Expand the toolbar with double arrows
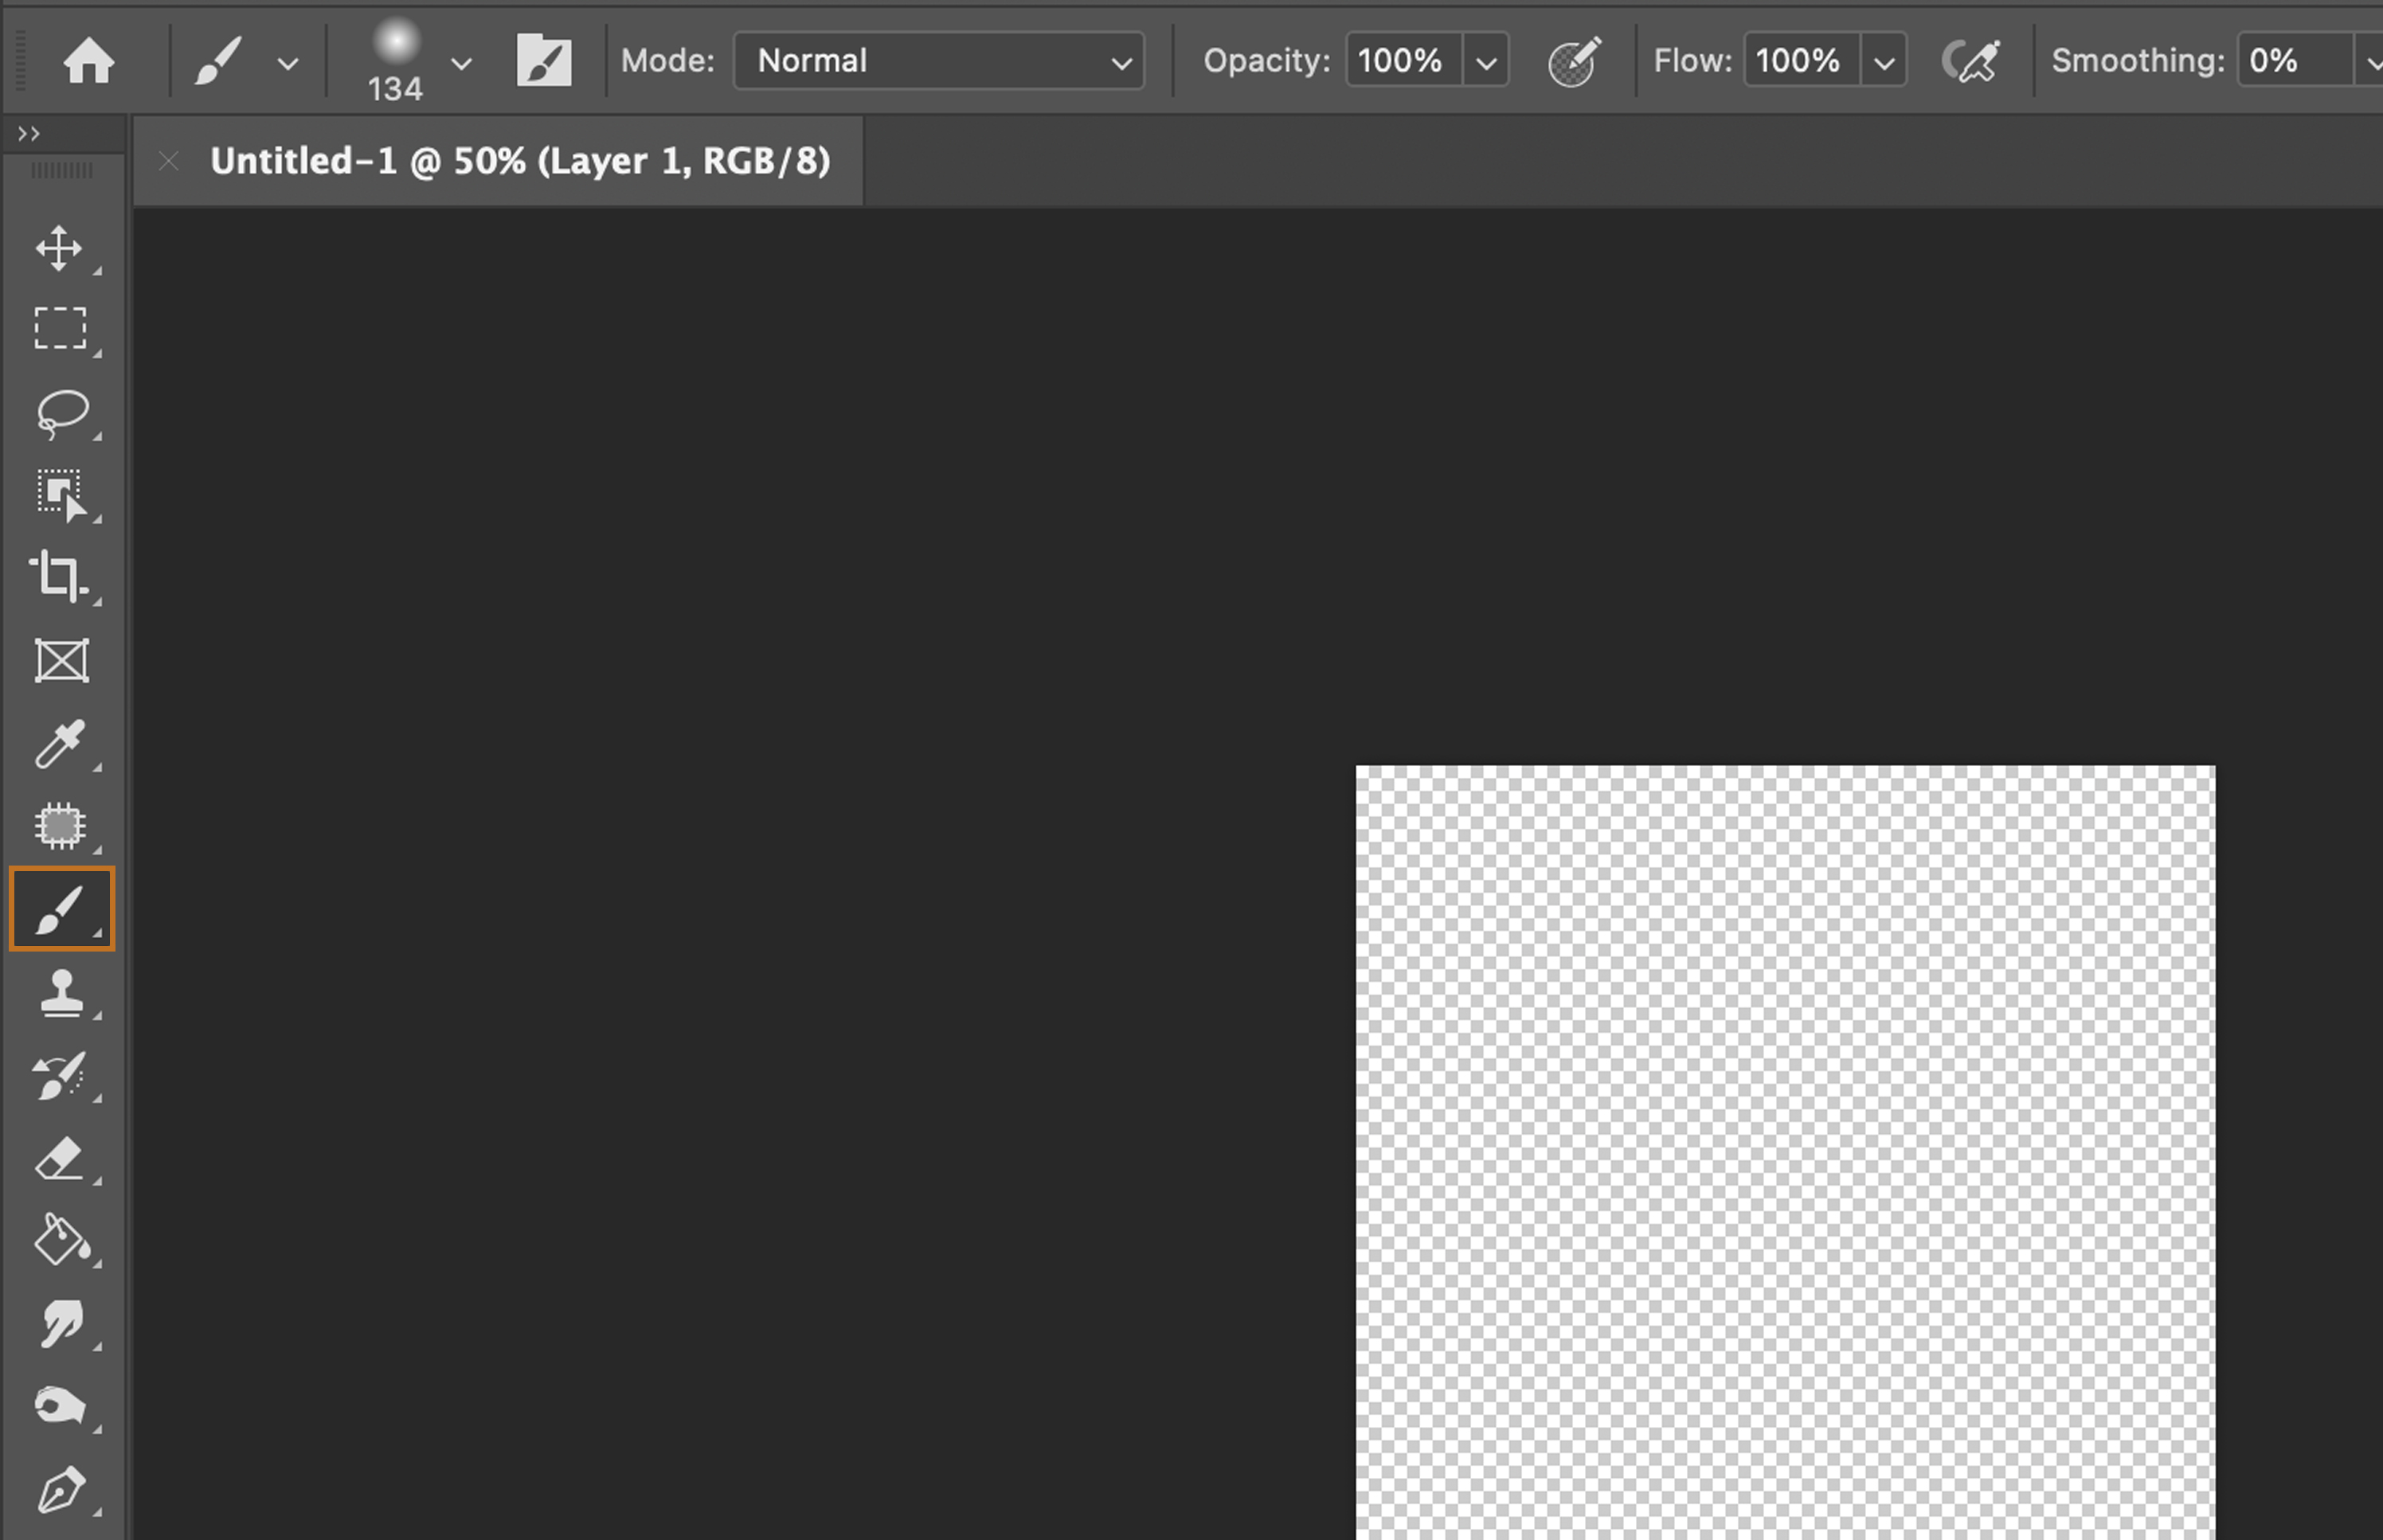Viewport: 2383px width, 1540px height. tap(29, 133)
